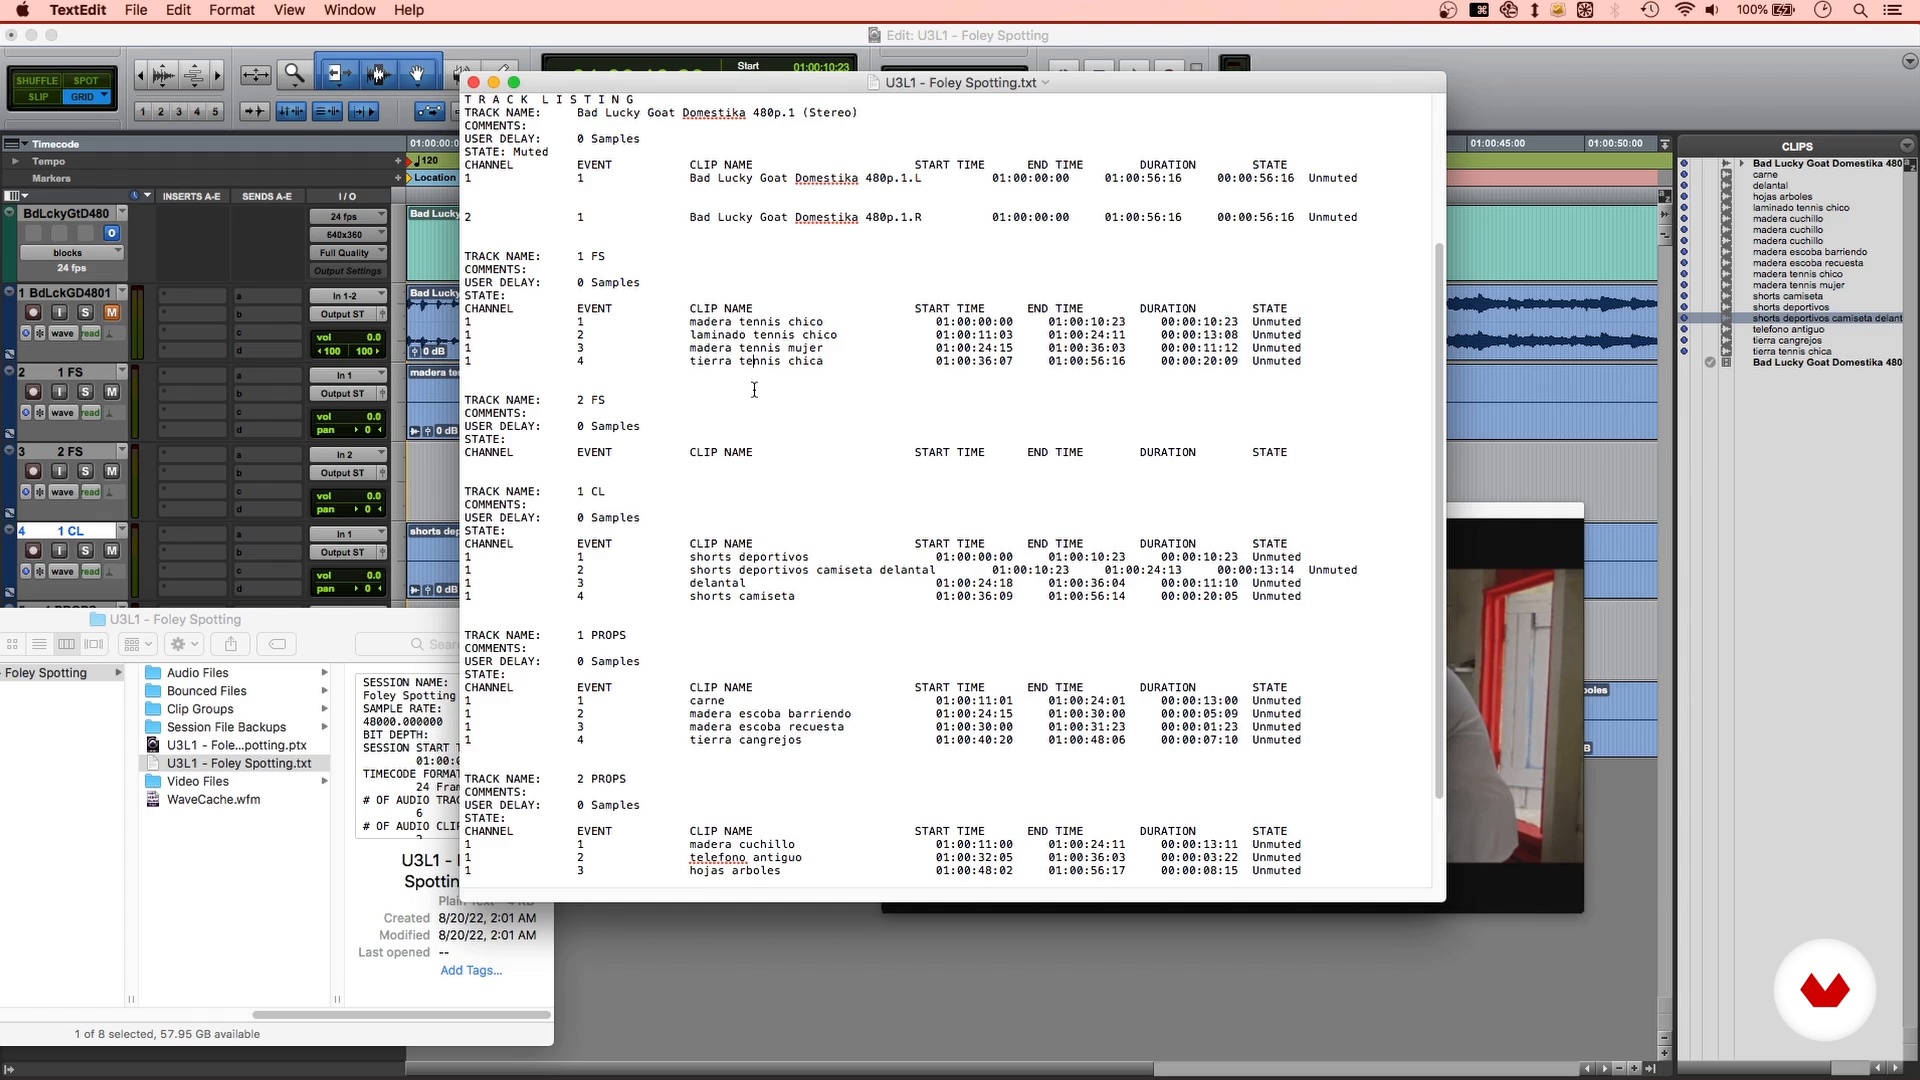Viewport: 1920px width, 1080px height.
Task: Unmute the BdLckGD4801 audio track
Action: coord(111,313)
